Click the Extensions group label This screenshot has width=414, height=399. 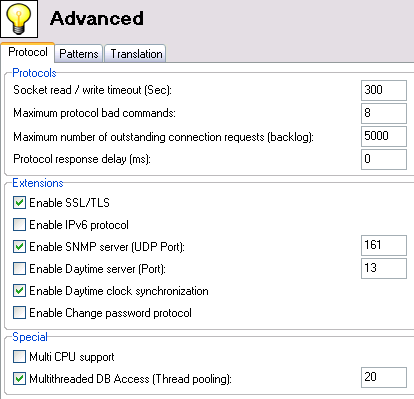tap(38, 183)
